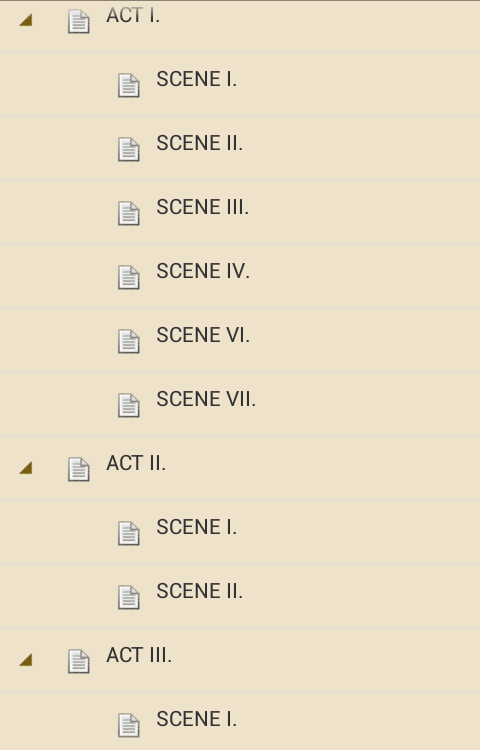480x750 pixels.
Task: Click the document icon beside ACT I.
Action: coord(78,22)
